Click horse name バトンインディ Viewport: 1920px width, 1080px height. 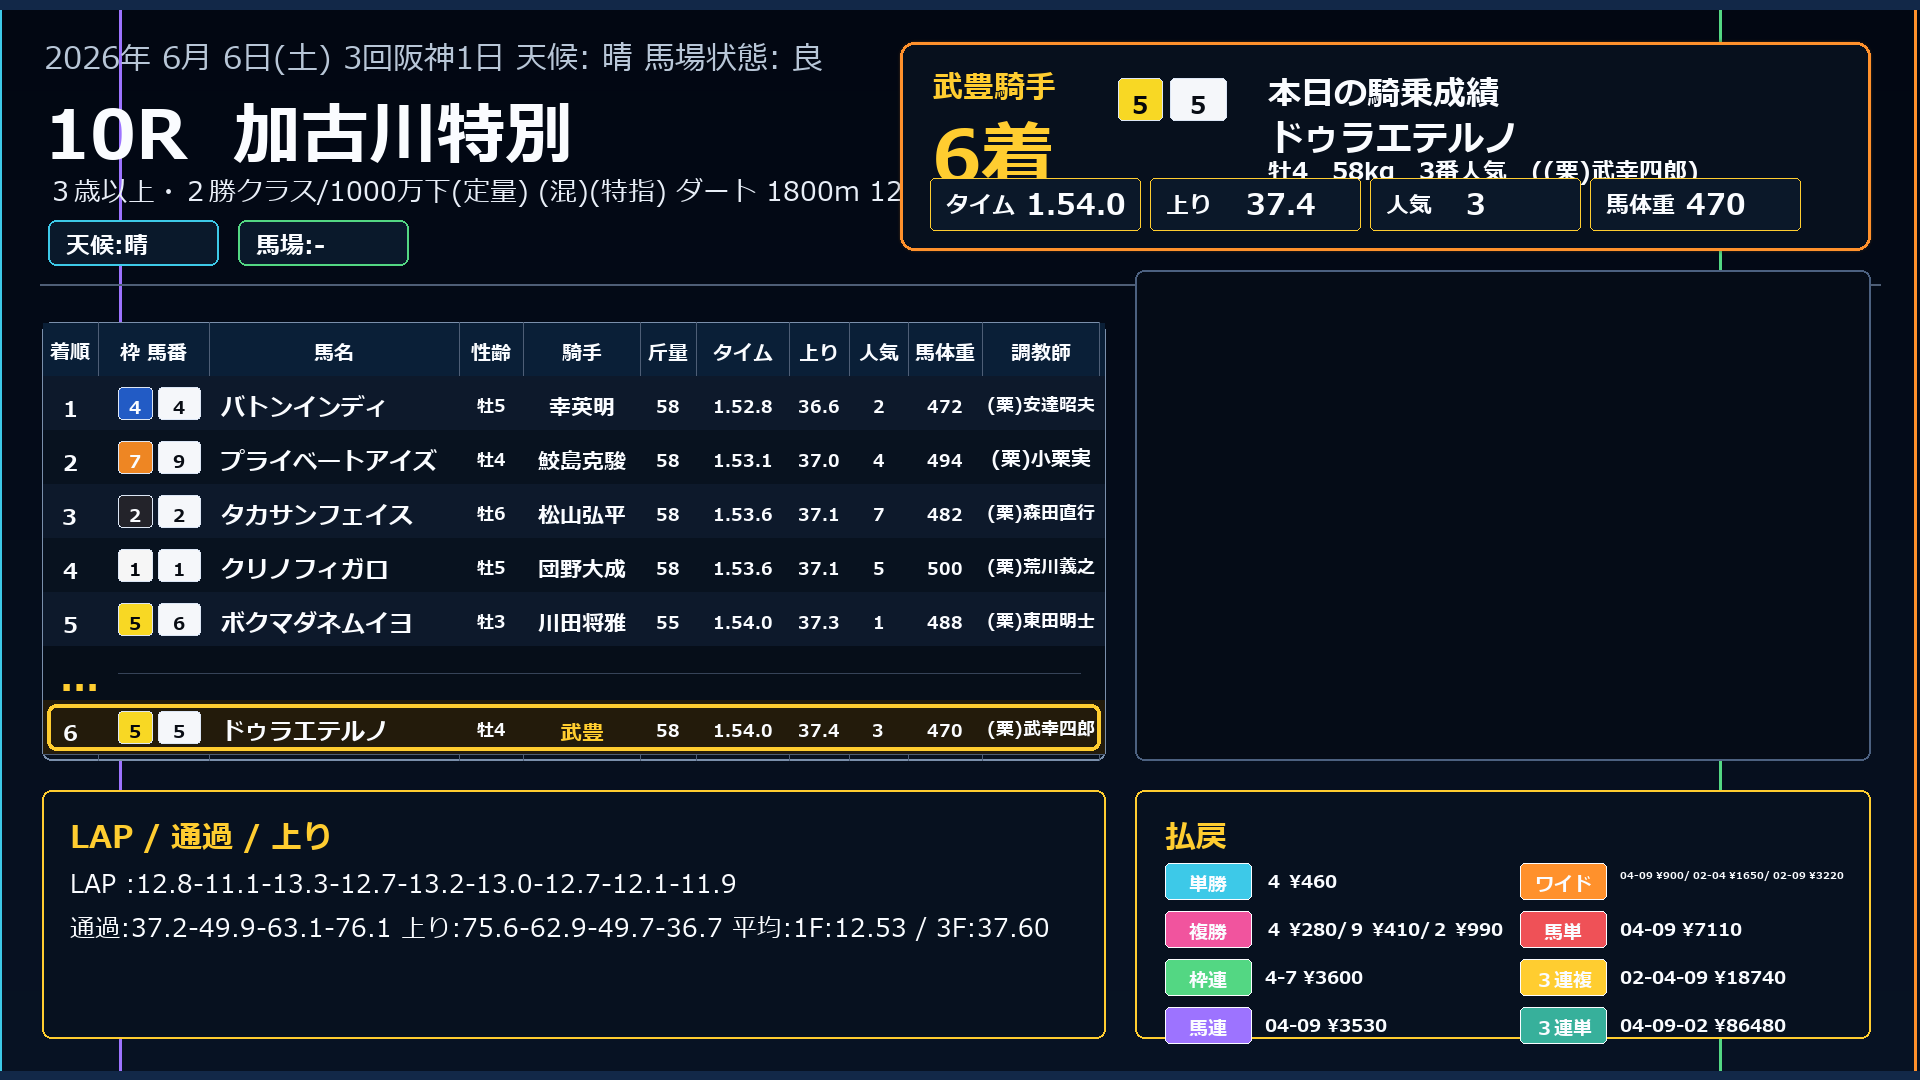click(303, 406)
